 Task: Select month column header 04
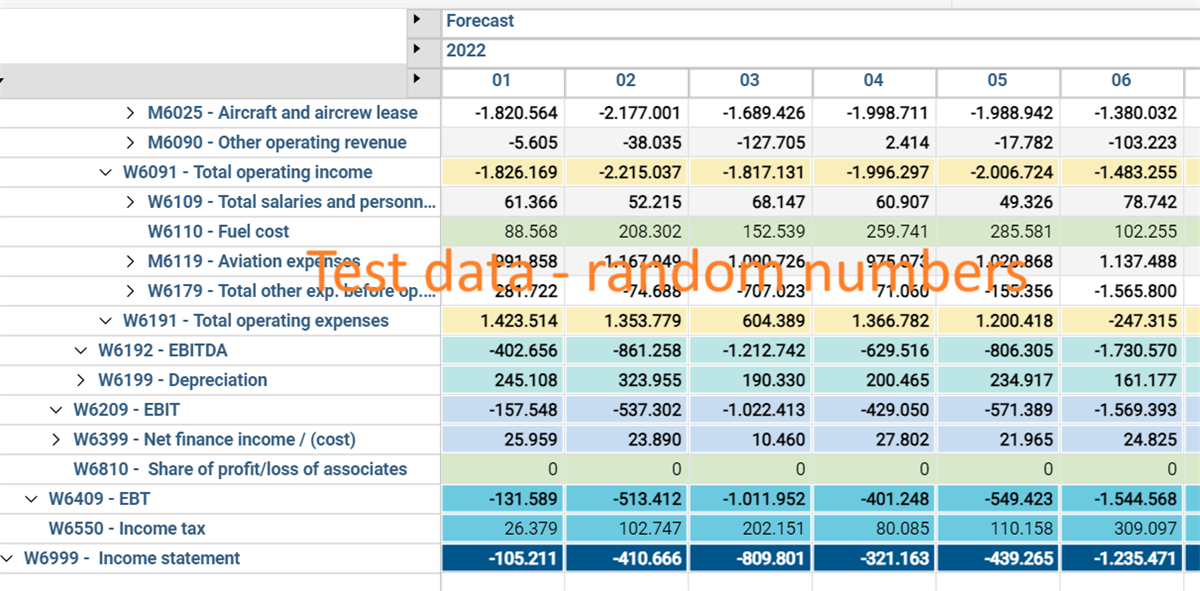pyautogui.click(x=874, y=80)
